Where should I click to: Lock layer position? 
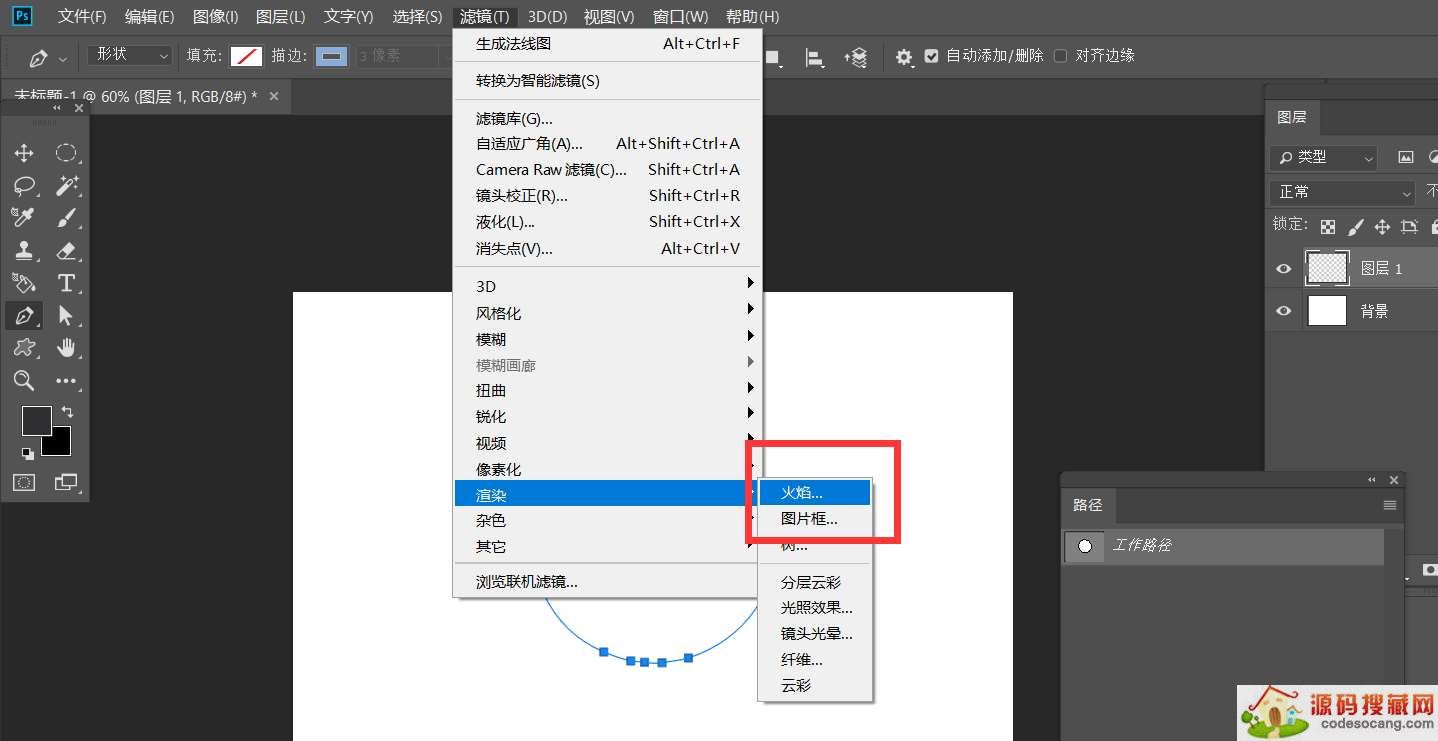pos(1382,227)
